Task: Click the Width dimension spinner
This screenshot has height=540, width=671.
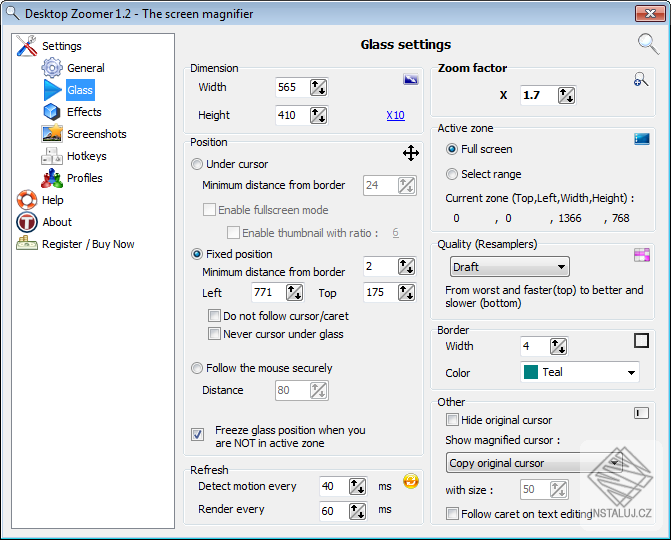Action: coord(318,87)
